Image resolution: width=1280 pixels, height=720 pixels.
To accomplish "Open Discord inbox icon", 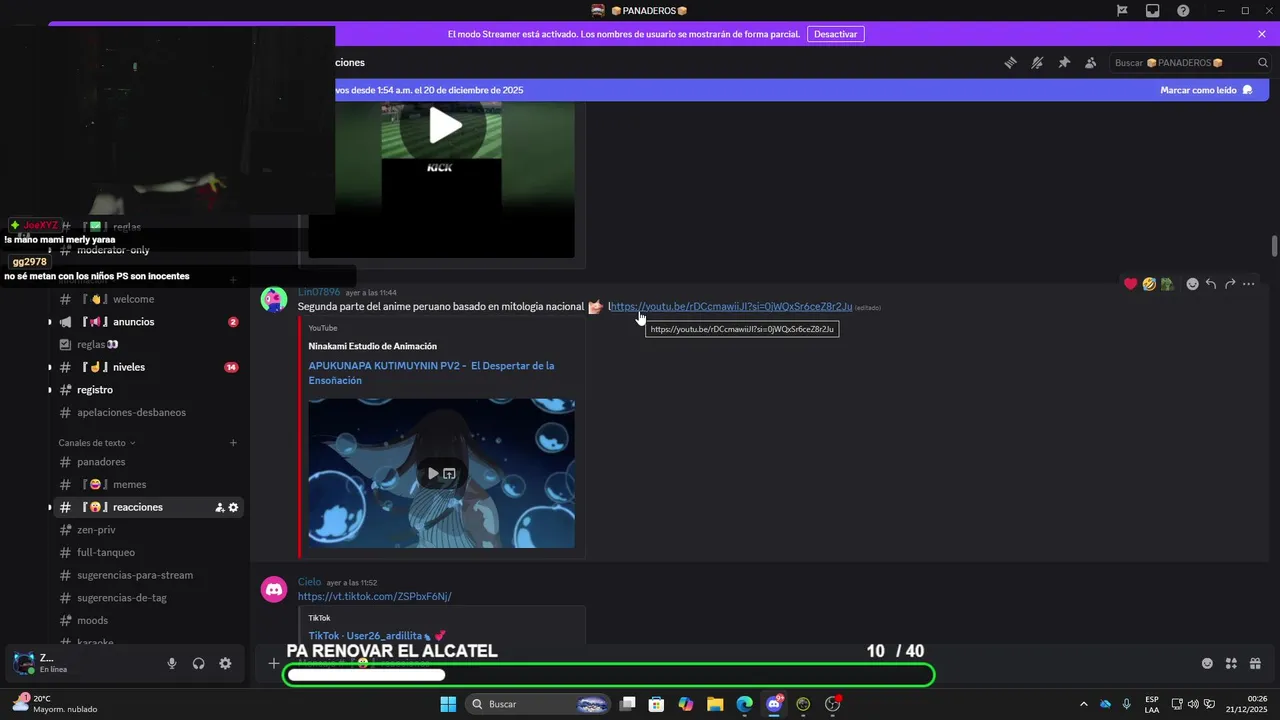I will point(1153,10).
